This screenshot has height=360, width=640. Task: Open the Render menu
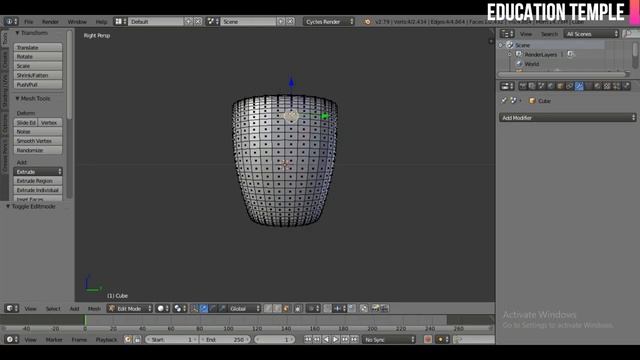50,22
